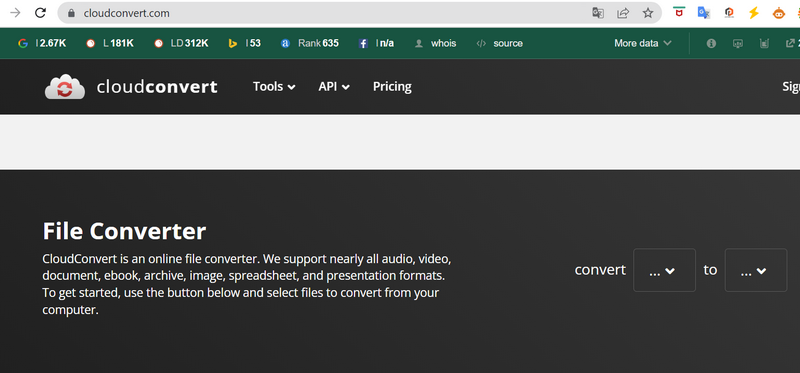Open the orange robot extension icon

click(x=779, y=13)
